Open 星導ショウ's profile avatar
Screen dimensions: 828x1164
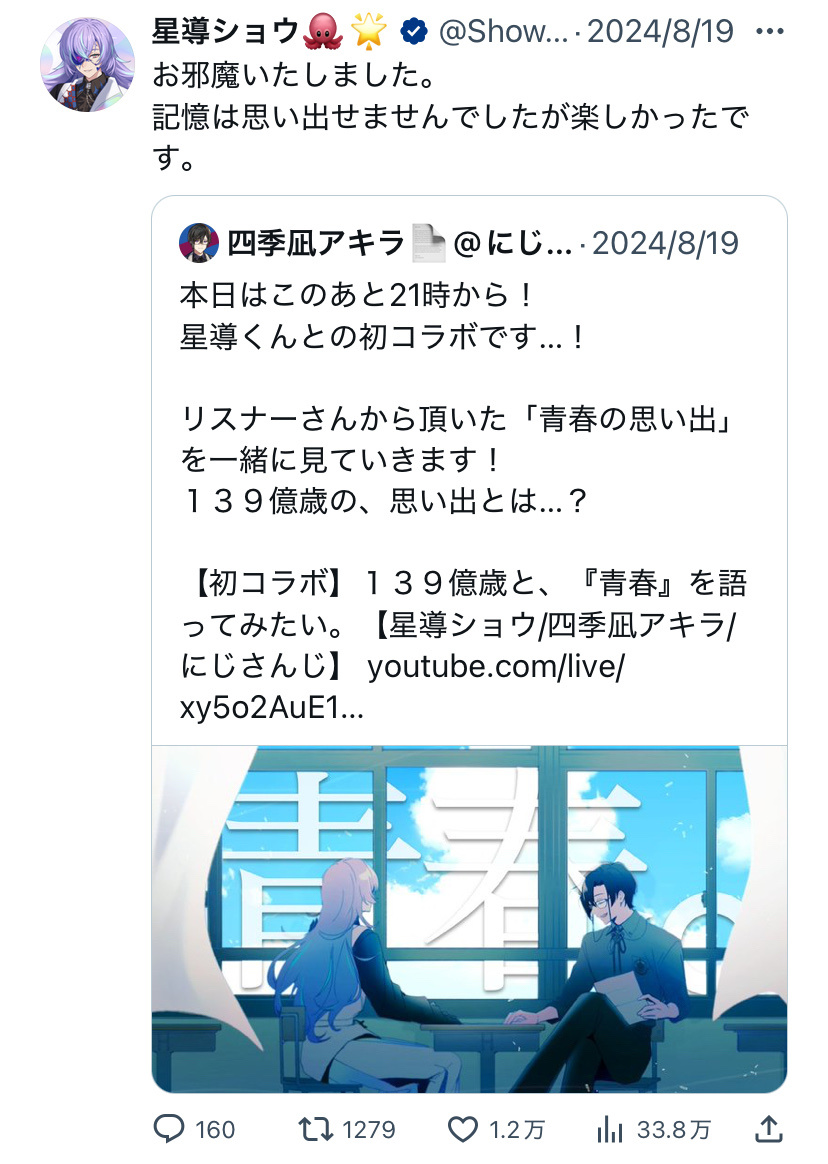tap(88, 65)
